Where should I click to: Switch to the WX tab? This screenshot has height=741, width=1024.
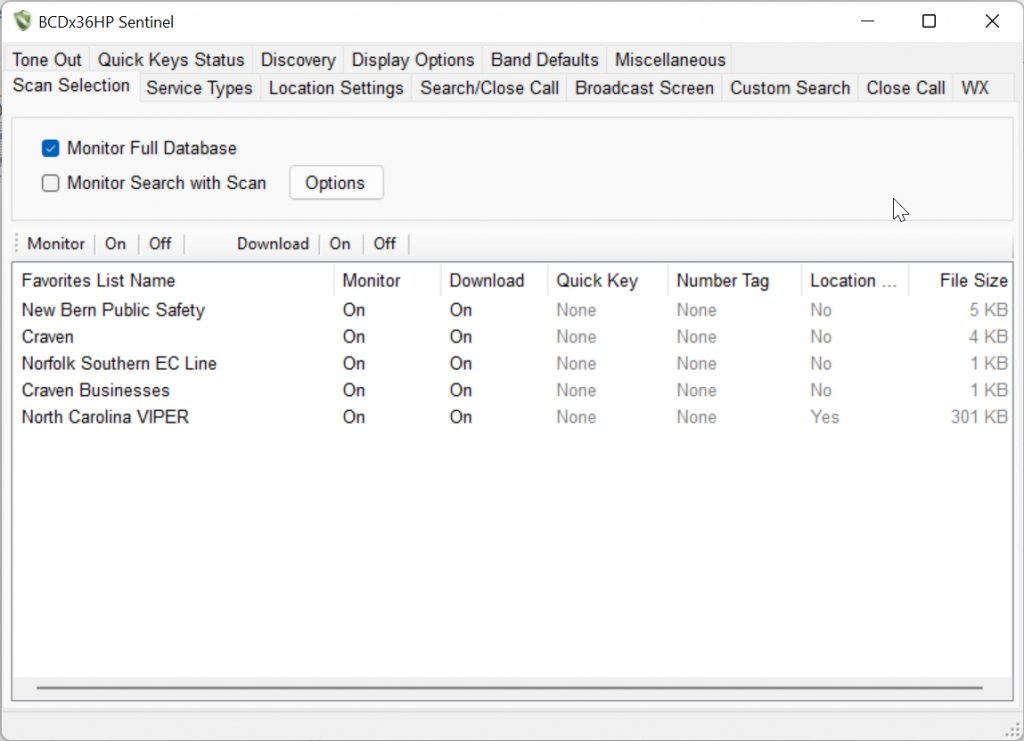coord(974,88)
